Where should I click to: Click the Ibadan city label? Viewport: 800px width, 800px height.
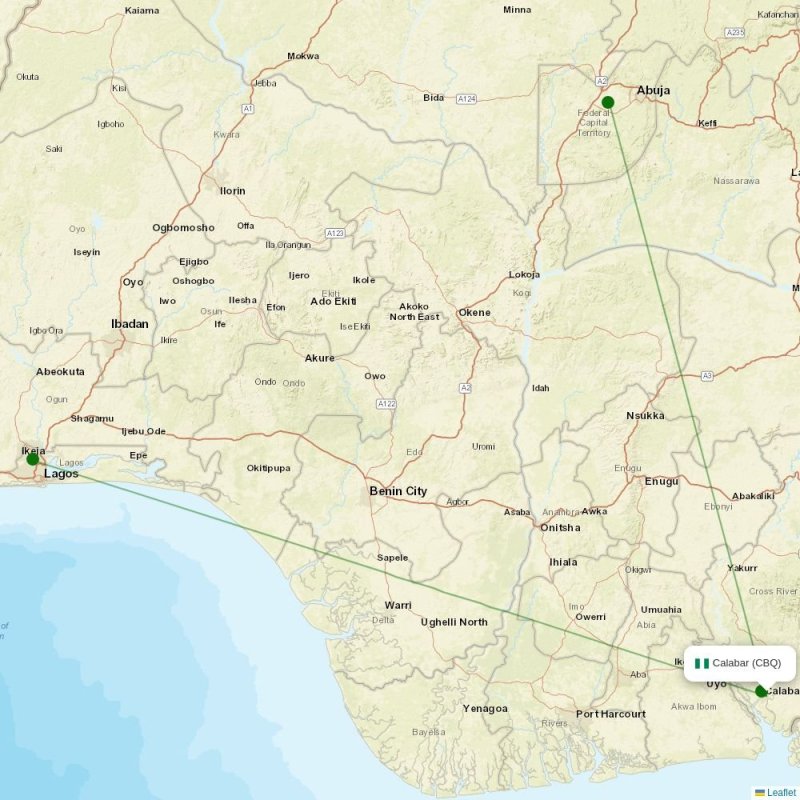click(130, 324)
